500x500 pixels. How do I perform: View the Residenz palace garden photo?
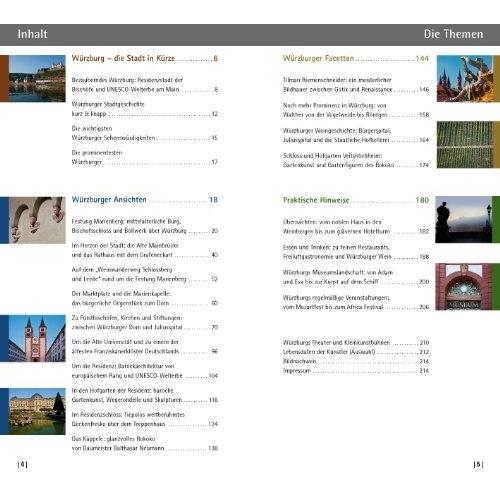click(37, 411)
